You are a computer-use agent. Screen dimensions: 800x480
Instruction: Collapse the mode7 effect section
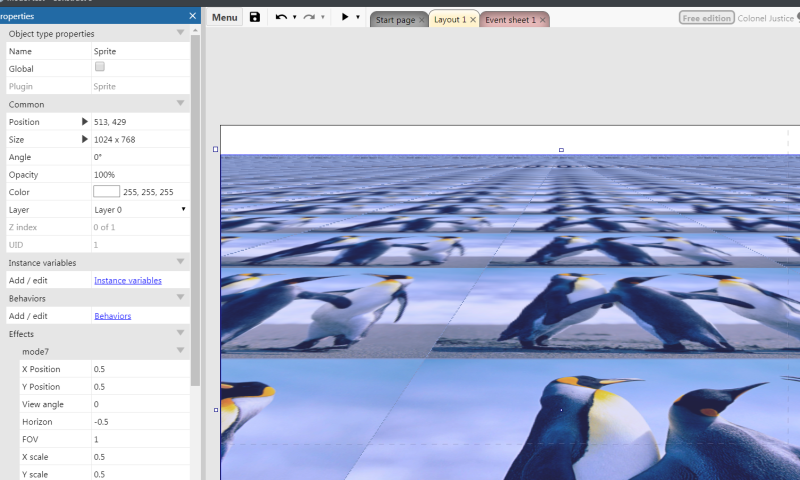180,350
